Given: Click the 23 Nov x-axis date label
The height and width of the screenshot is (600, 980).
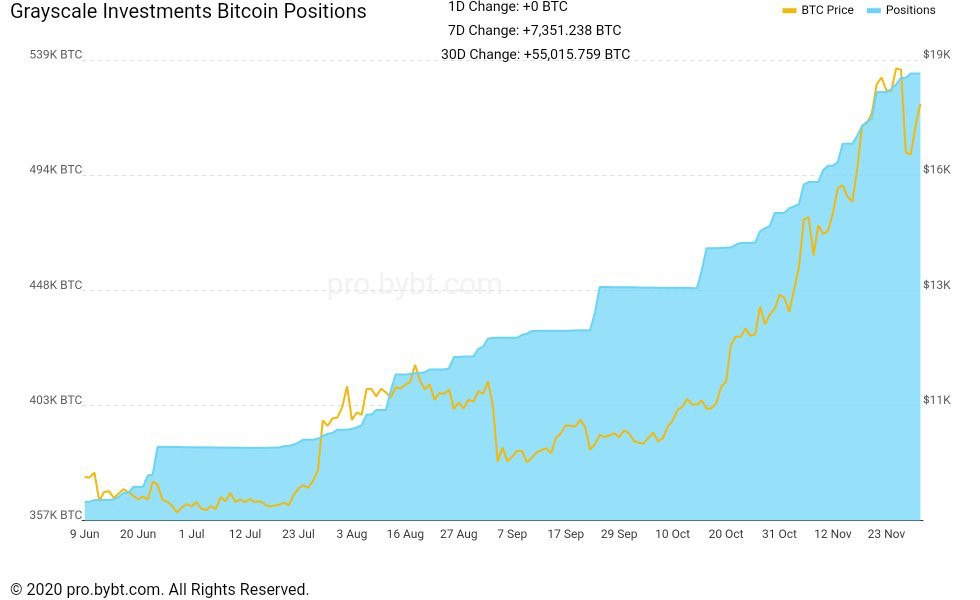Looking at the screenshot, I should [886, 534].
